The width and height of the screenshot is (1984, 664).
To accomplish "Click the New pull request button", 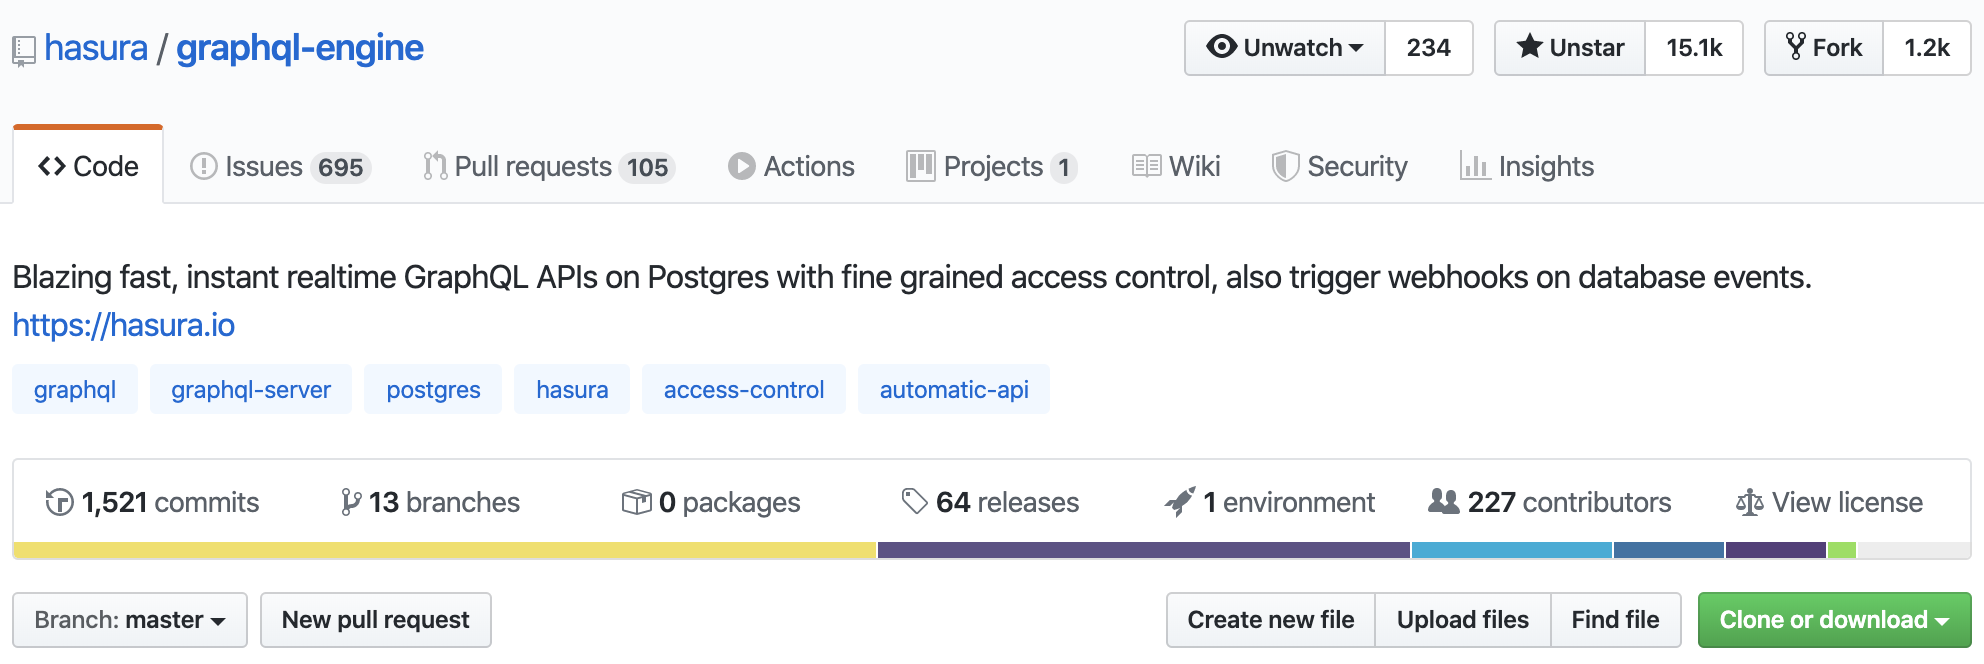I will click(x=375, y=620).
